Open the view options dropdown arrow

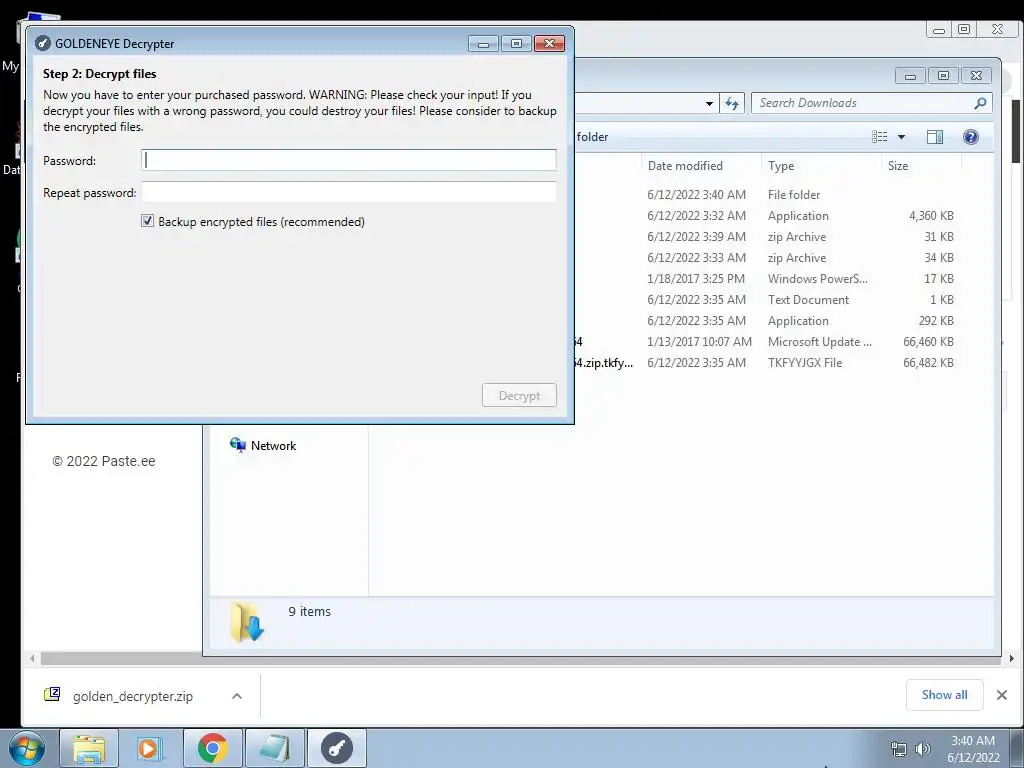(x=901, y=136)
